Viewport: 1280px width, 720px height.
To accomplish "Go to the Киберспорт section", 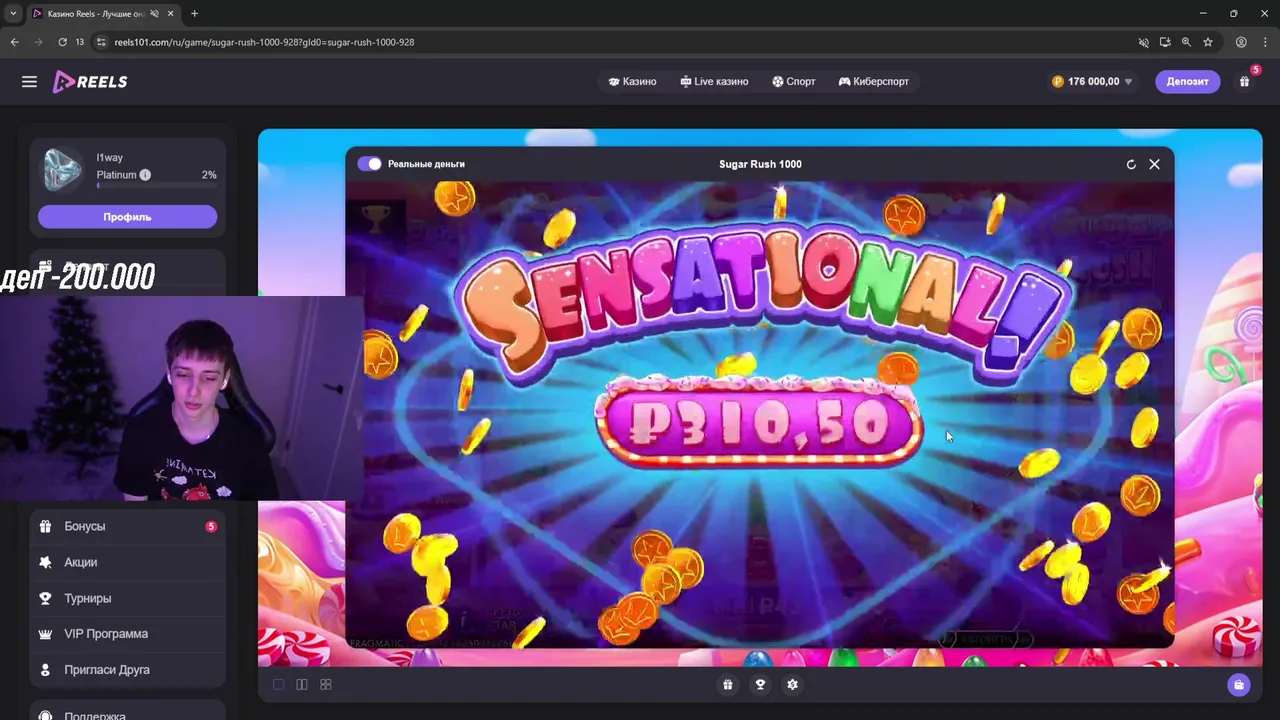I will (x=873, y=82).
